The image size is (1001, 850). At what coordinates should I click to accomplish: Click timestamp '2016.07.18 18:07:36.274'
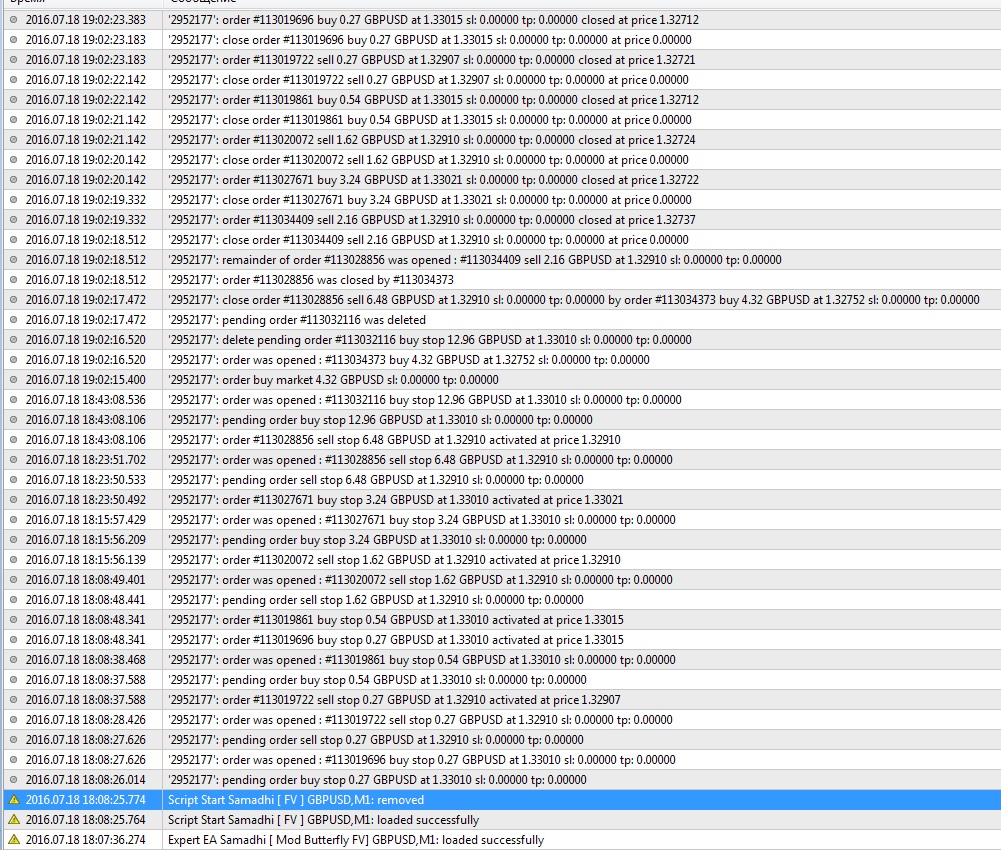[x=86, y=840]
